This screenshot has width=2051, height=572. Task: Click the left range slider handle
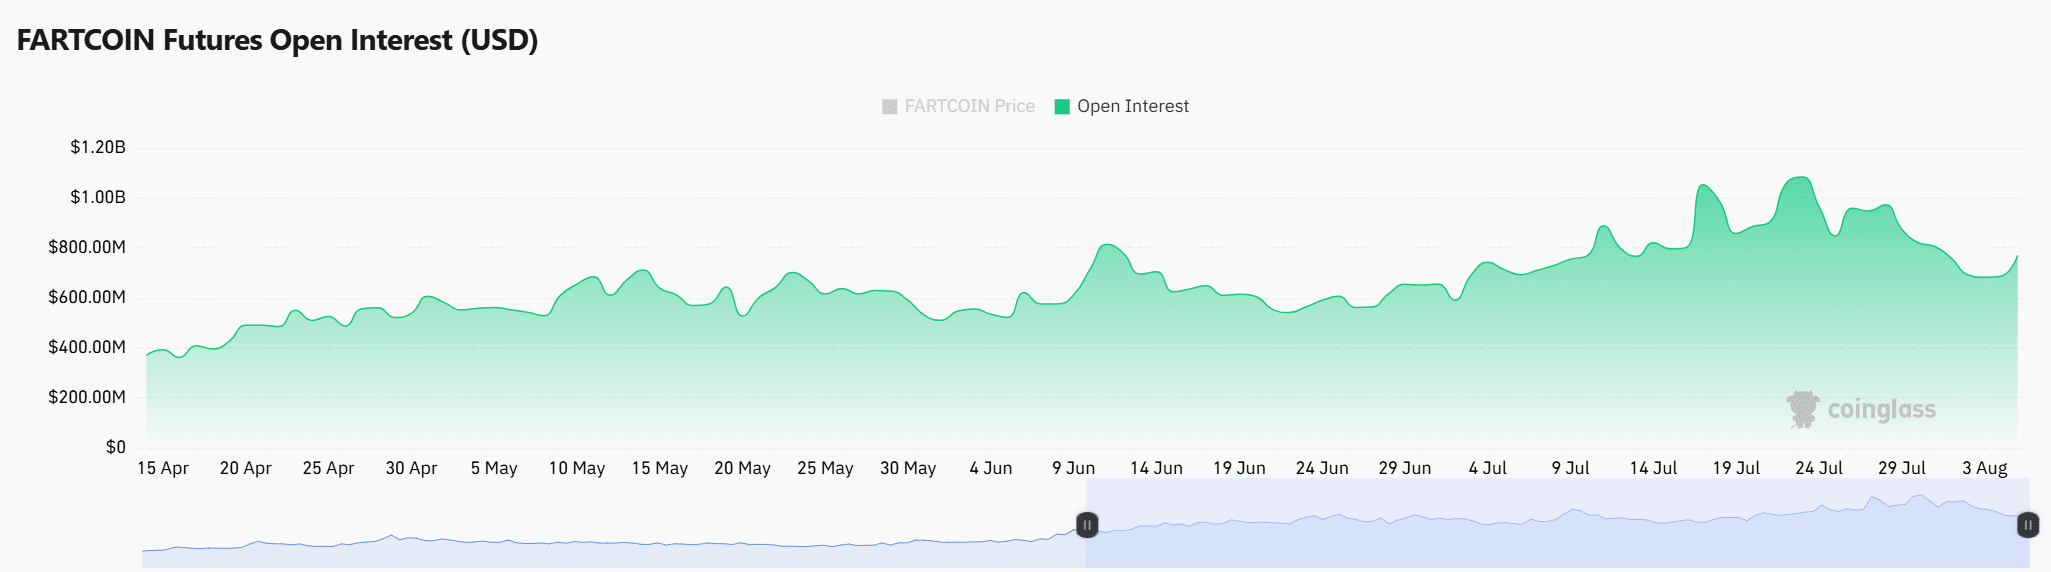click(x=1087, y=524)
